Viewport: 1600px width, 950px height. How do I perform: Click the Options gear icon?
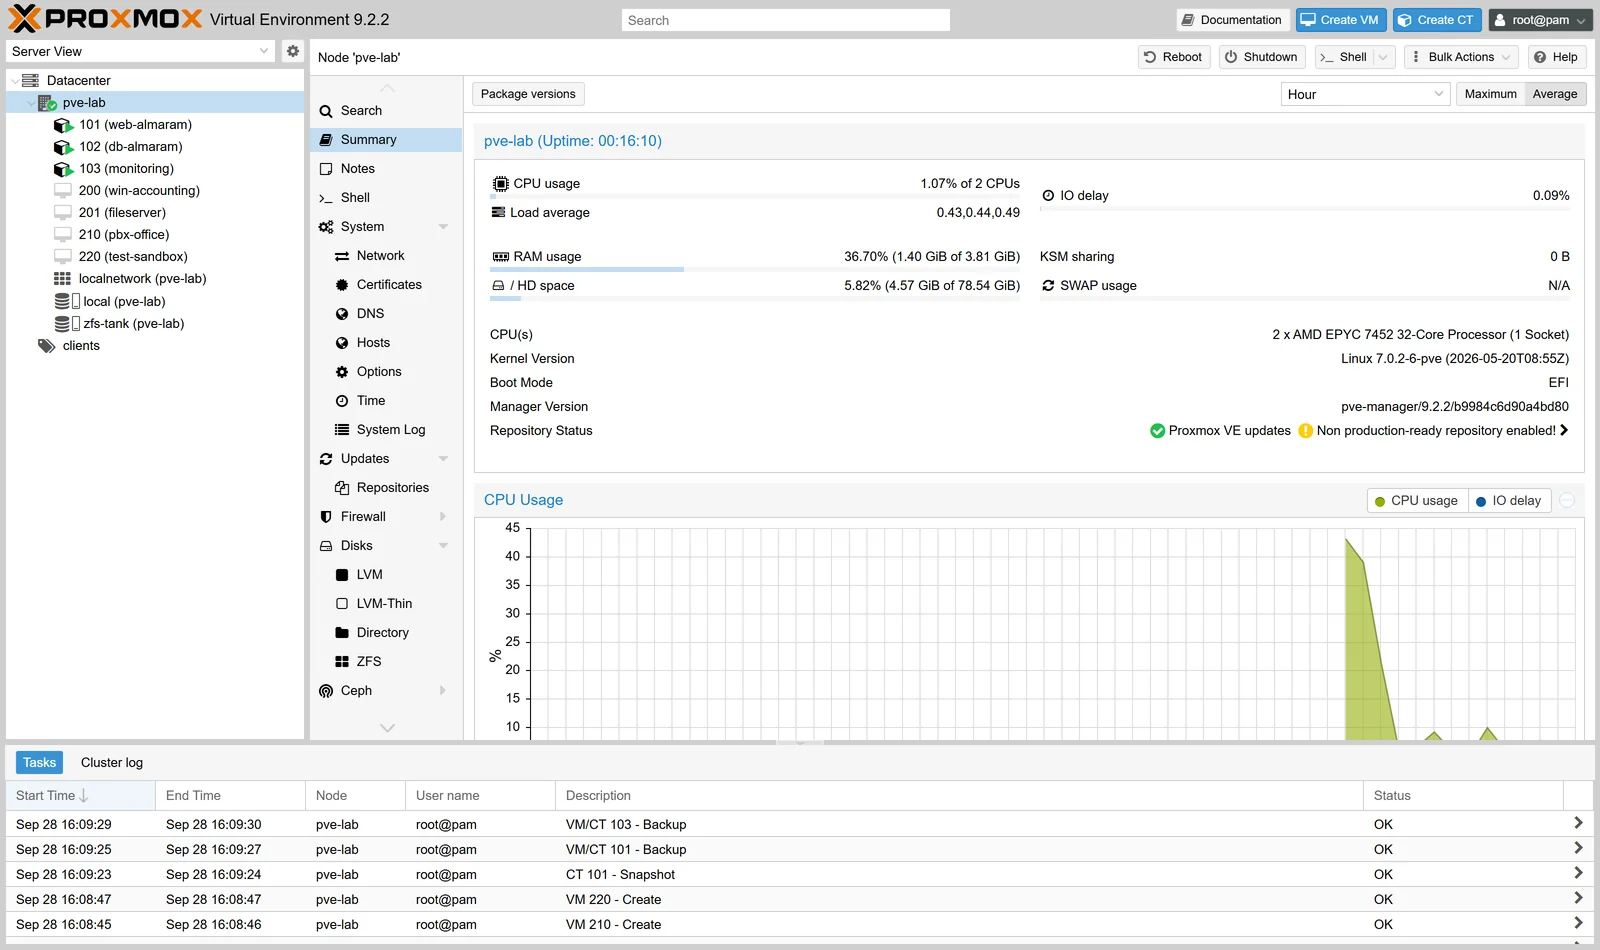pyautogui.click(x=342, y=372)
